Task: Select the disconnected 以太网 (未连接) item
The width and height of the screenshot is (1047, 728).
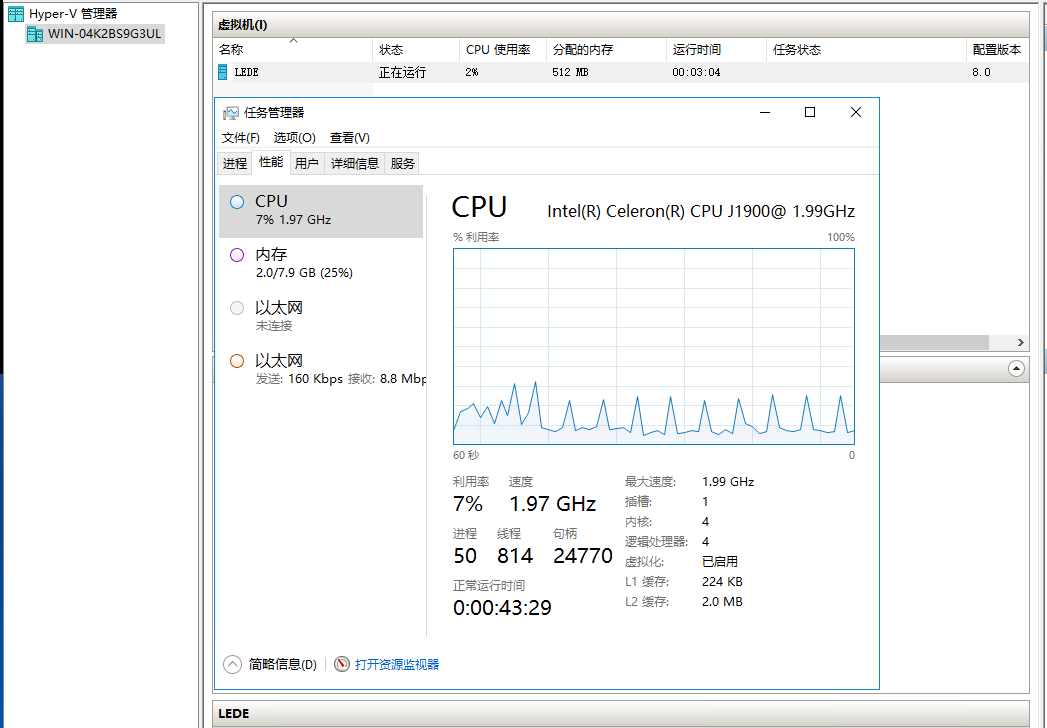Action: click(321, 317)
